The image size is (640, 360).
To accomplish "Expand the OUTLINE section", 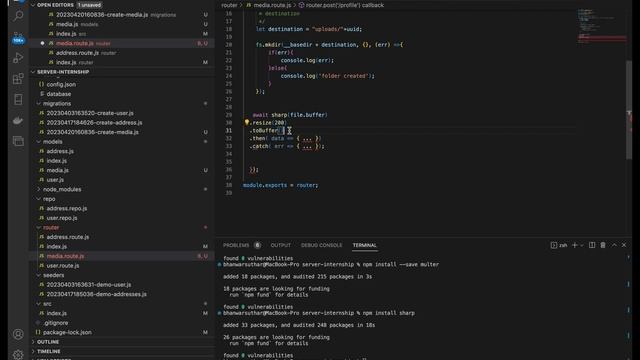I will tap(48, 342).
